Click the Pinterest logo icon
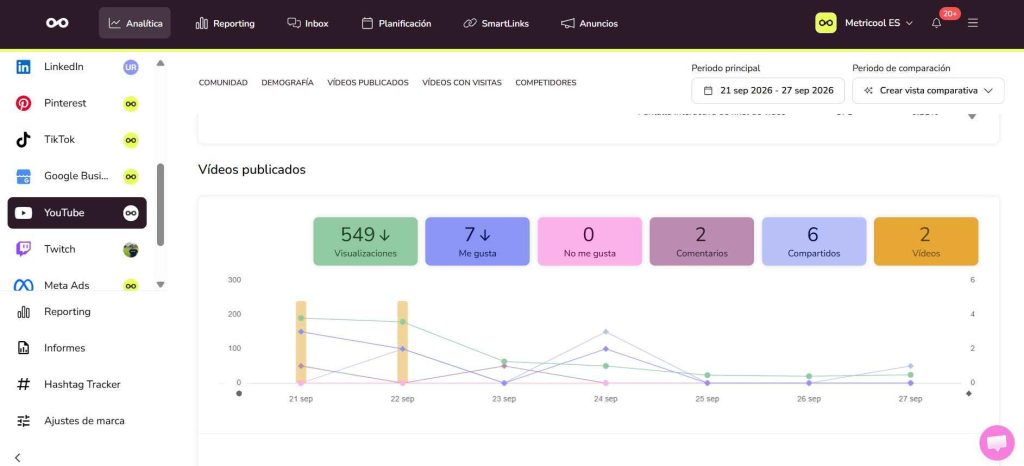The height and width of the screenshot is (466, 1024). pyautogui.click(x=24, y=103)
